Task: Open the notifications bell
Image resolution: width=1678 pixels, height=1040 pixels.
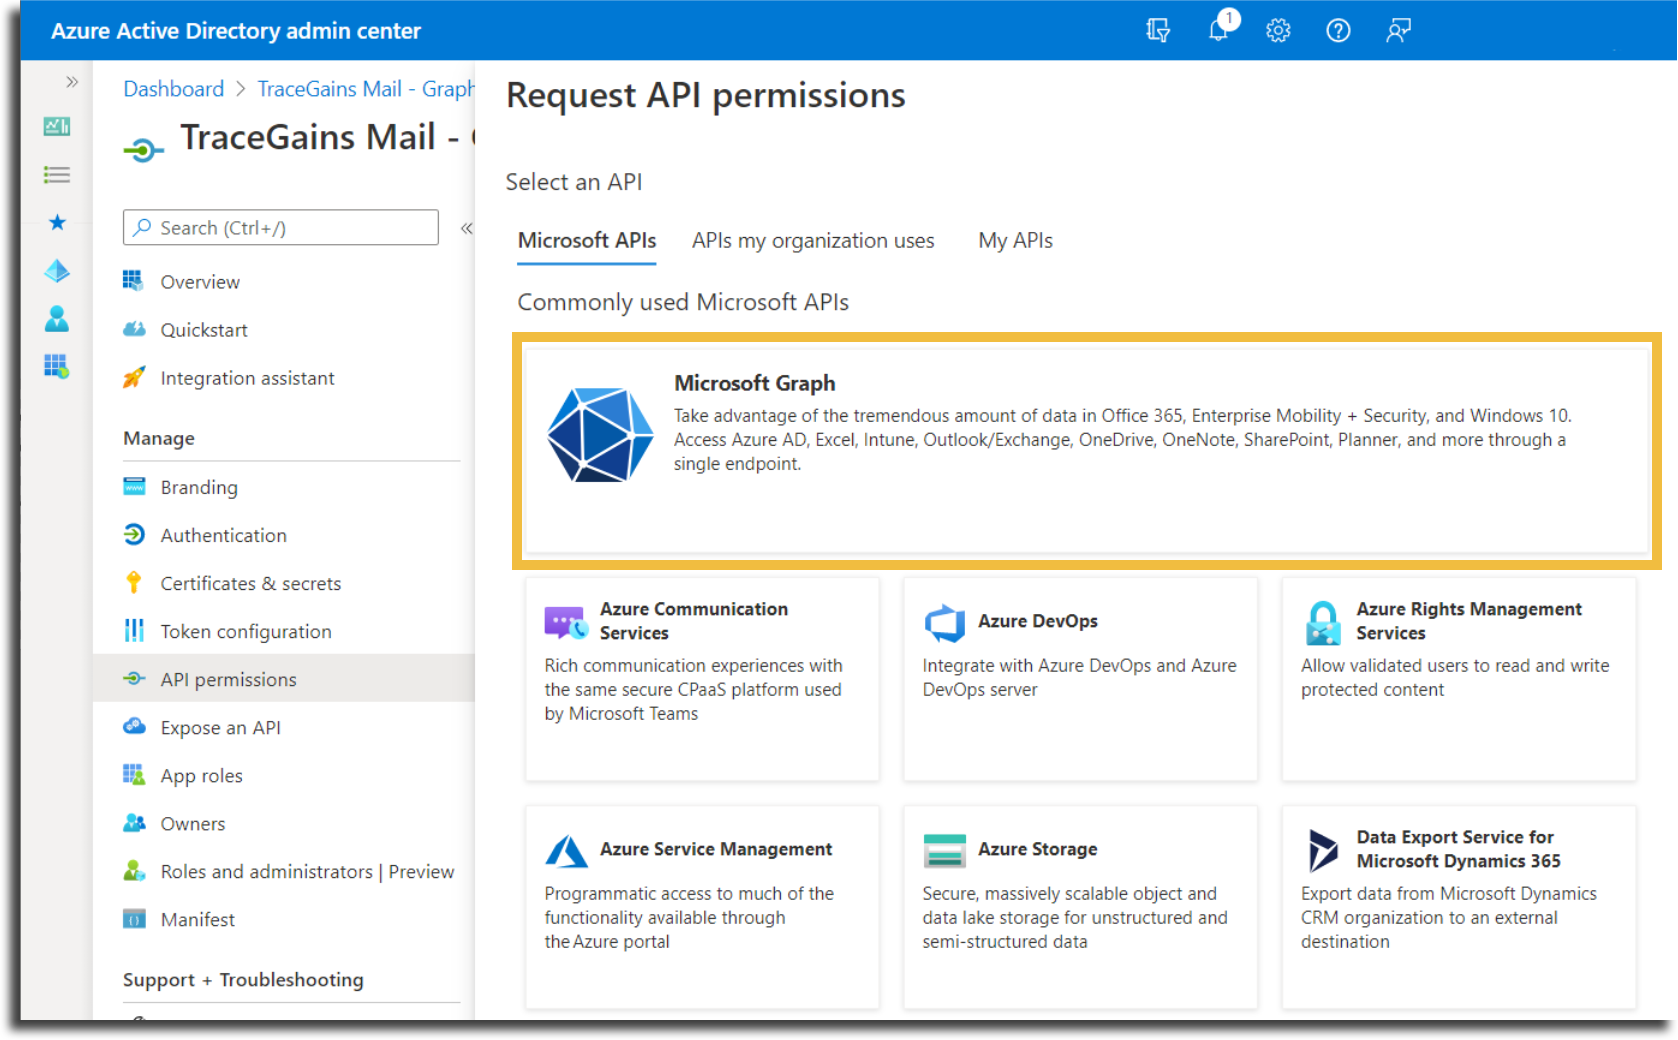Action: click(x=1219, y=30)
